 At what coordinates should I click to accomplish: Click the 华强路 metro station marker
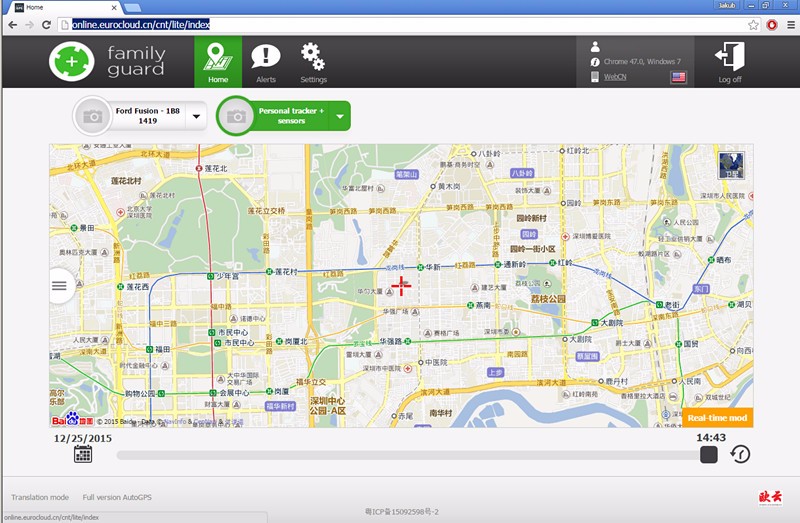click(x=407, y=341)
